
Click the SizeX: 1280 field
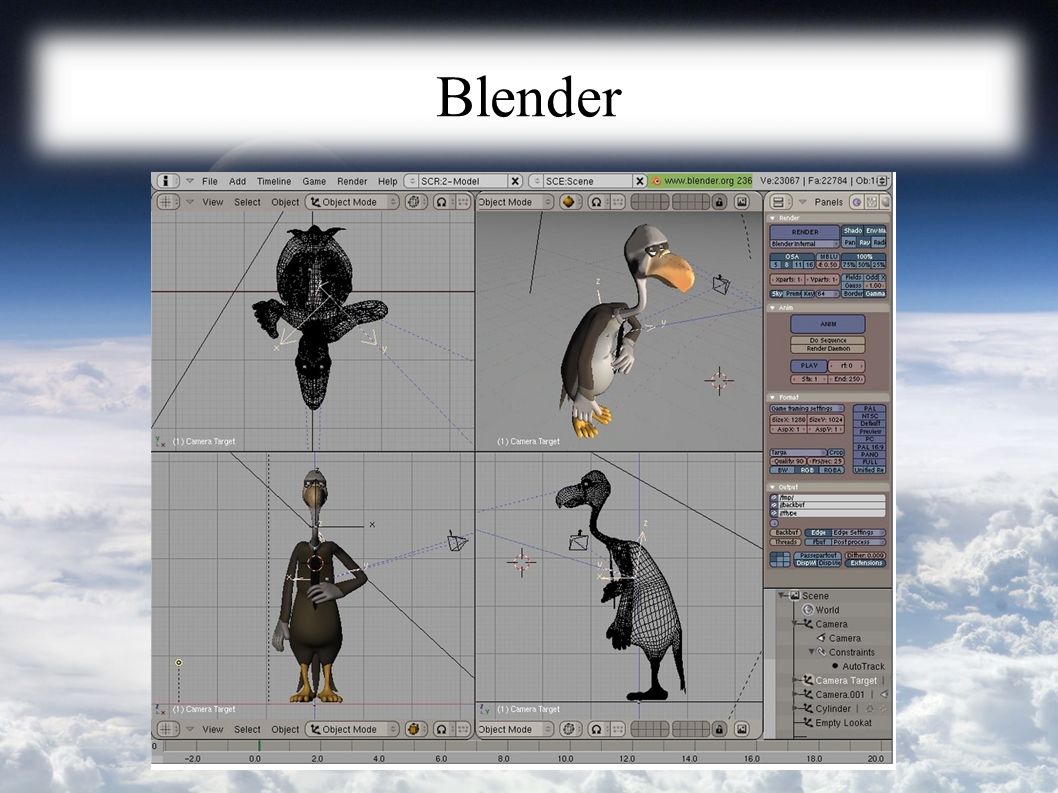788,420
